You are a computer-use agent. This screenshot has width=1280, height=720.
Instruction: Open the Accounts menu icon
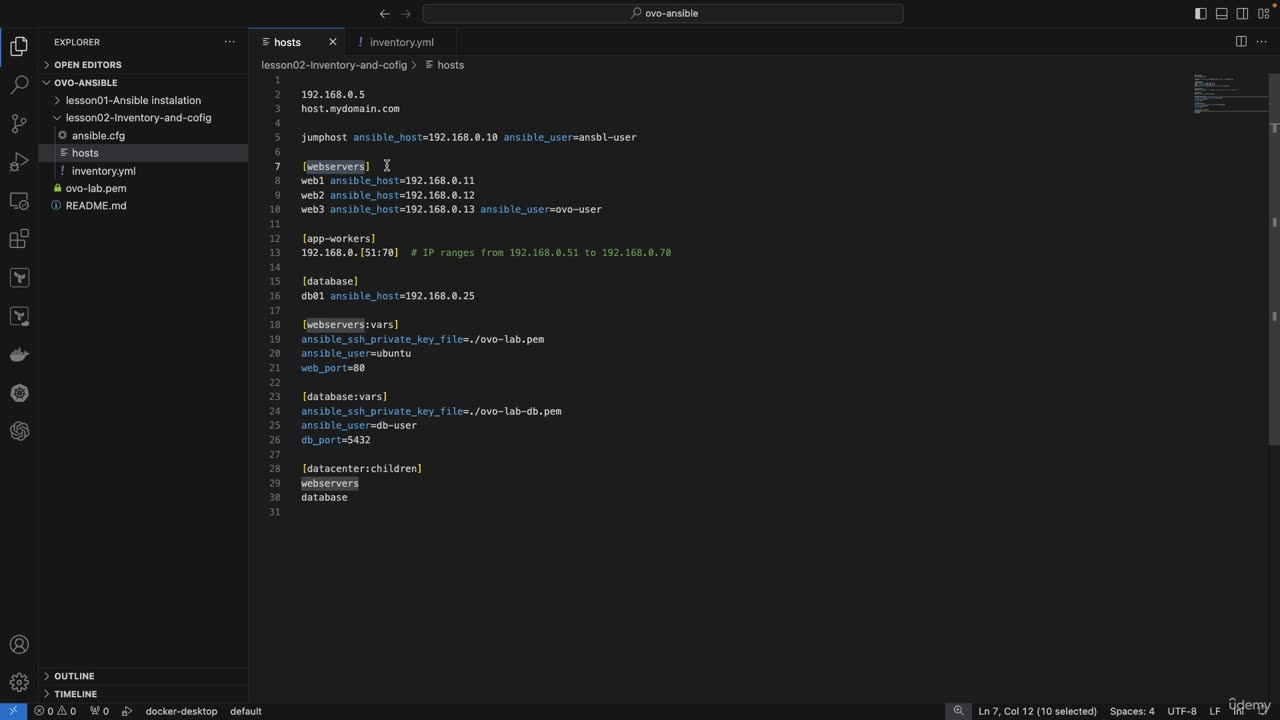point(19,645)
